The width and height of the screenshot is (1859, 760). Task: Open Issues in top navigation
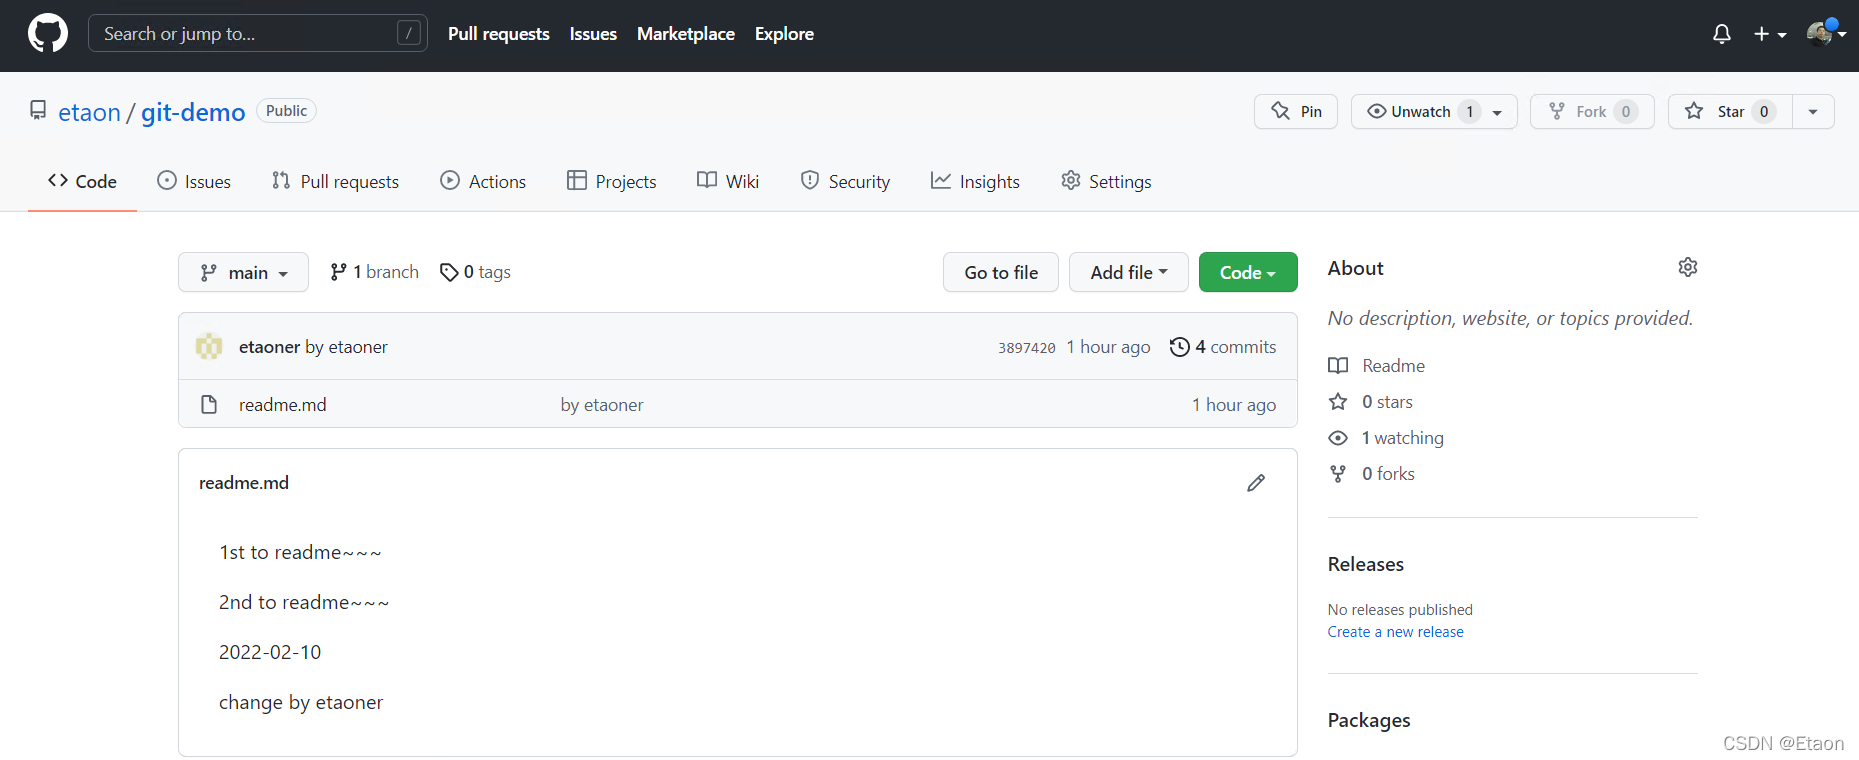pyautogui.click(x=593, y=34)
